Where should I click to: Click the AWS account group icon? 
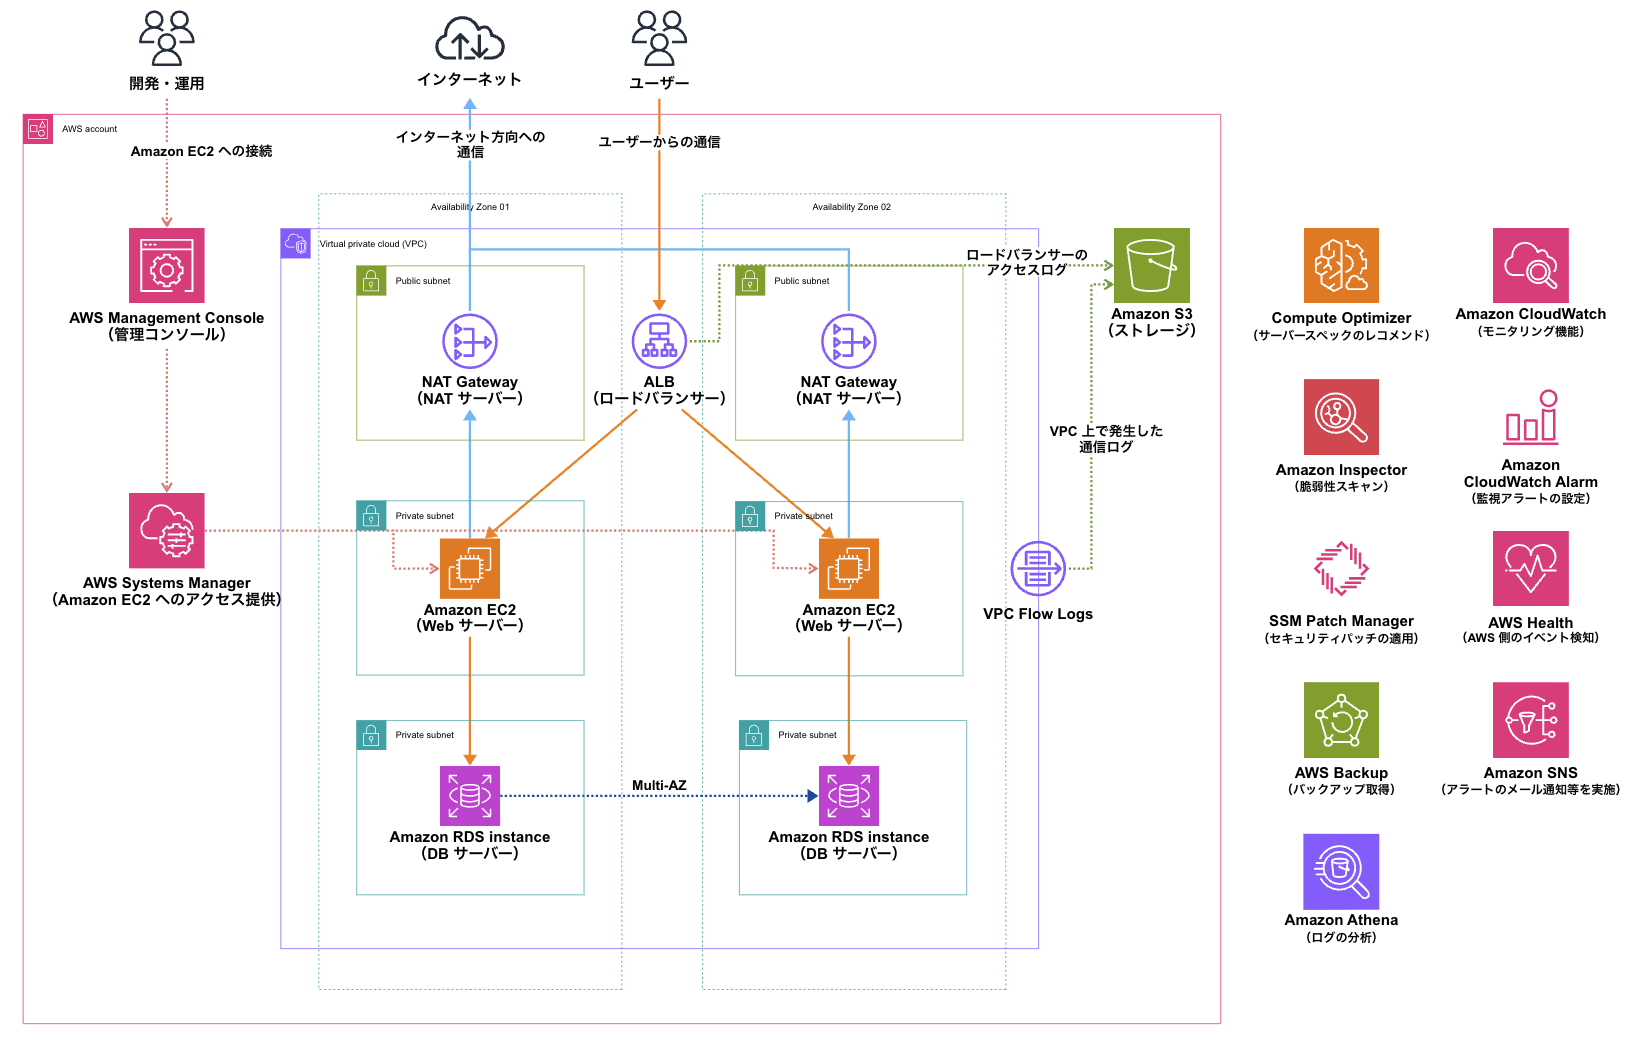pyautogui.click(x=38, y=129)
